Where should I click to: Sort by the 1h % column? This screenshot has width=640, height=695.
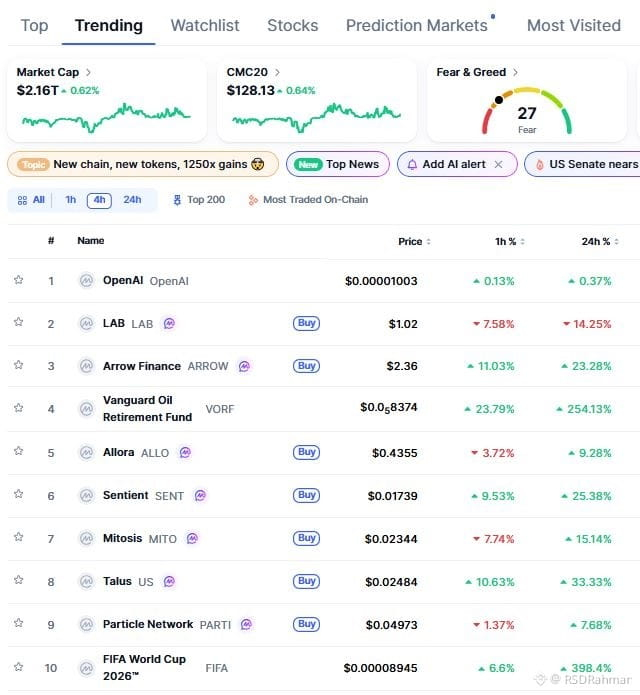[x=510, y=242]
